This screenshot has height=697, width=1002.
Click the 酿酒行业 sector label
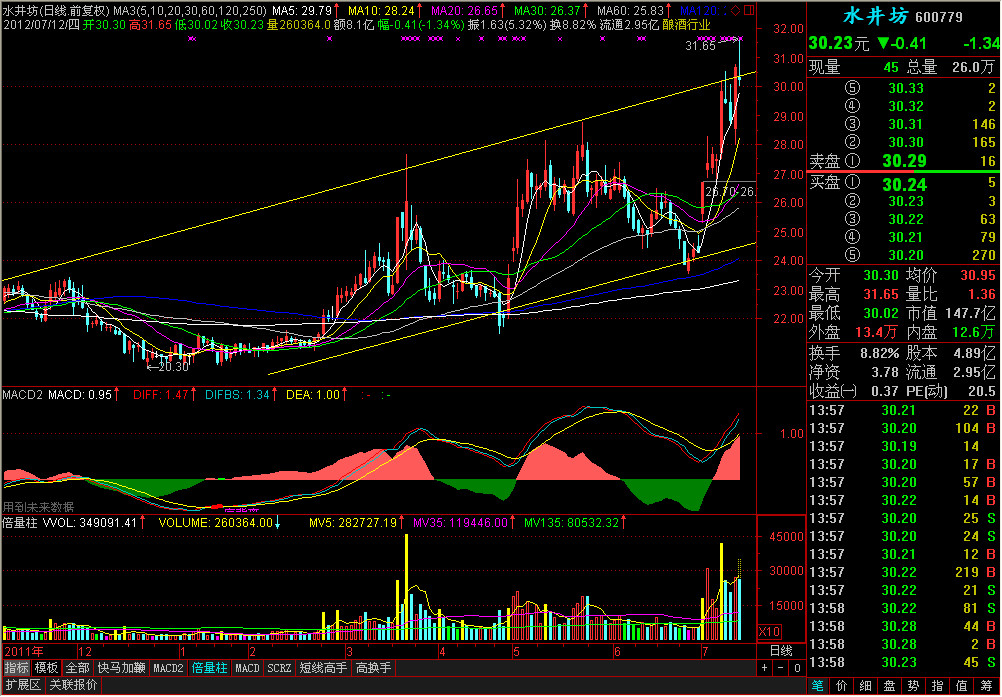tap(686, 25)
